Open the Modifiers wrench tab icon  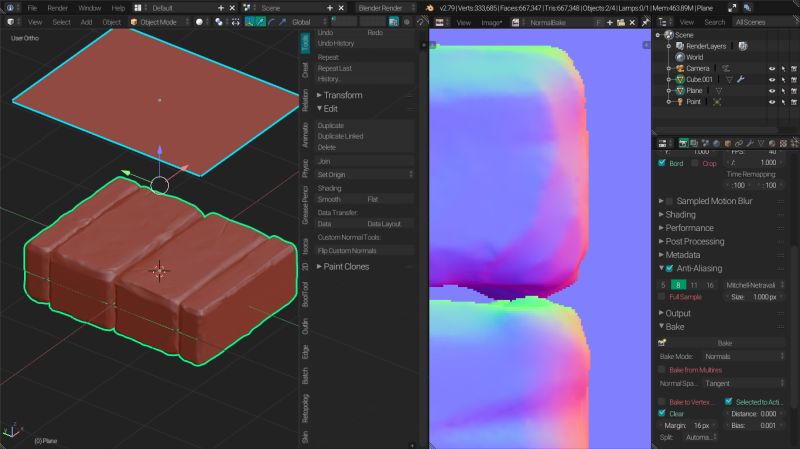click(750, 143)
